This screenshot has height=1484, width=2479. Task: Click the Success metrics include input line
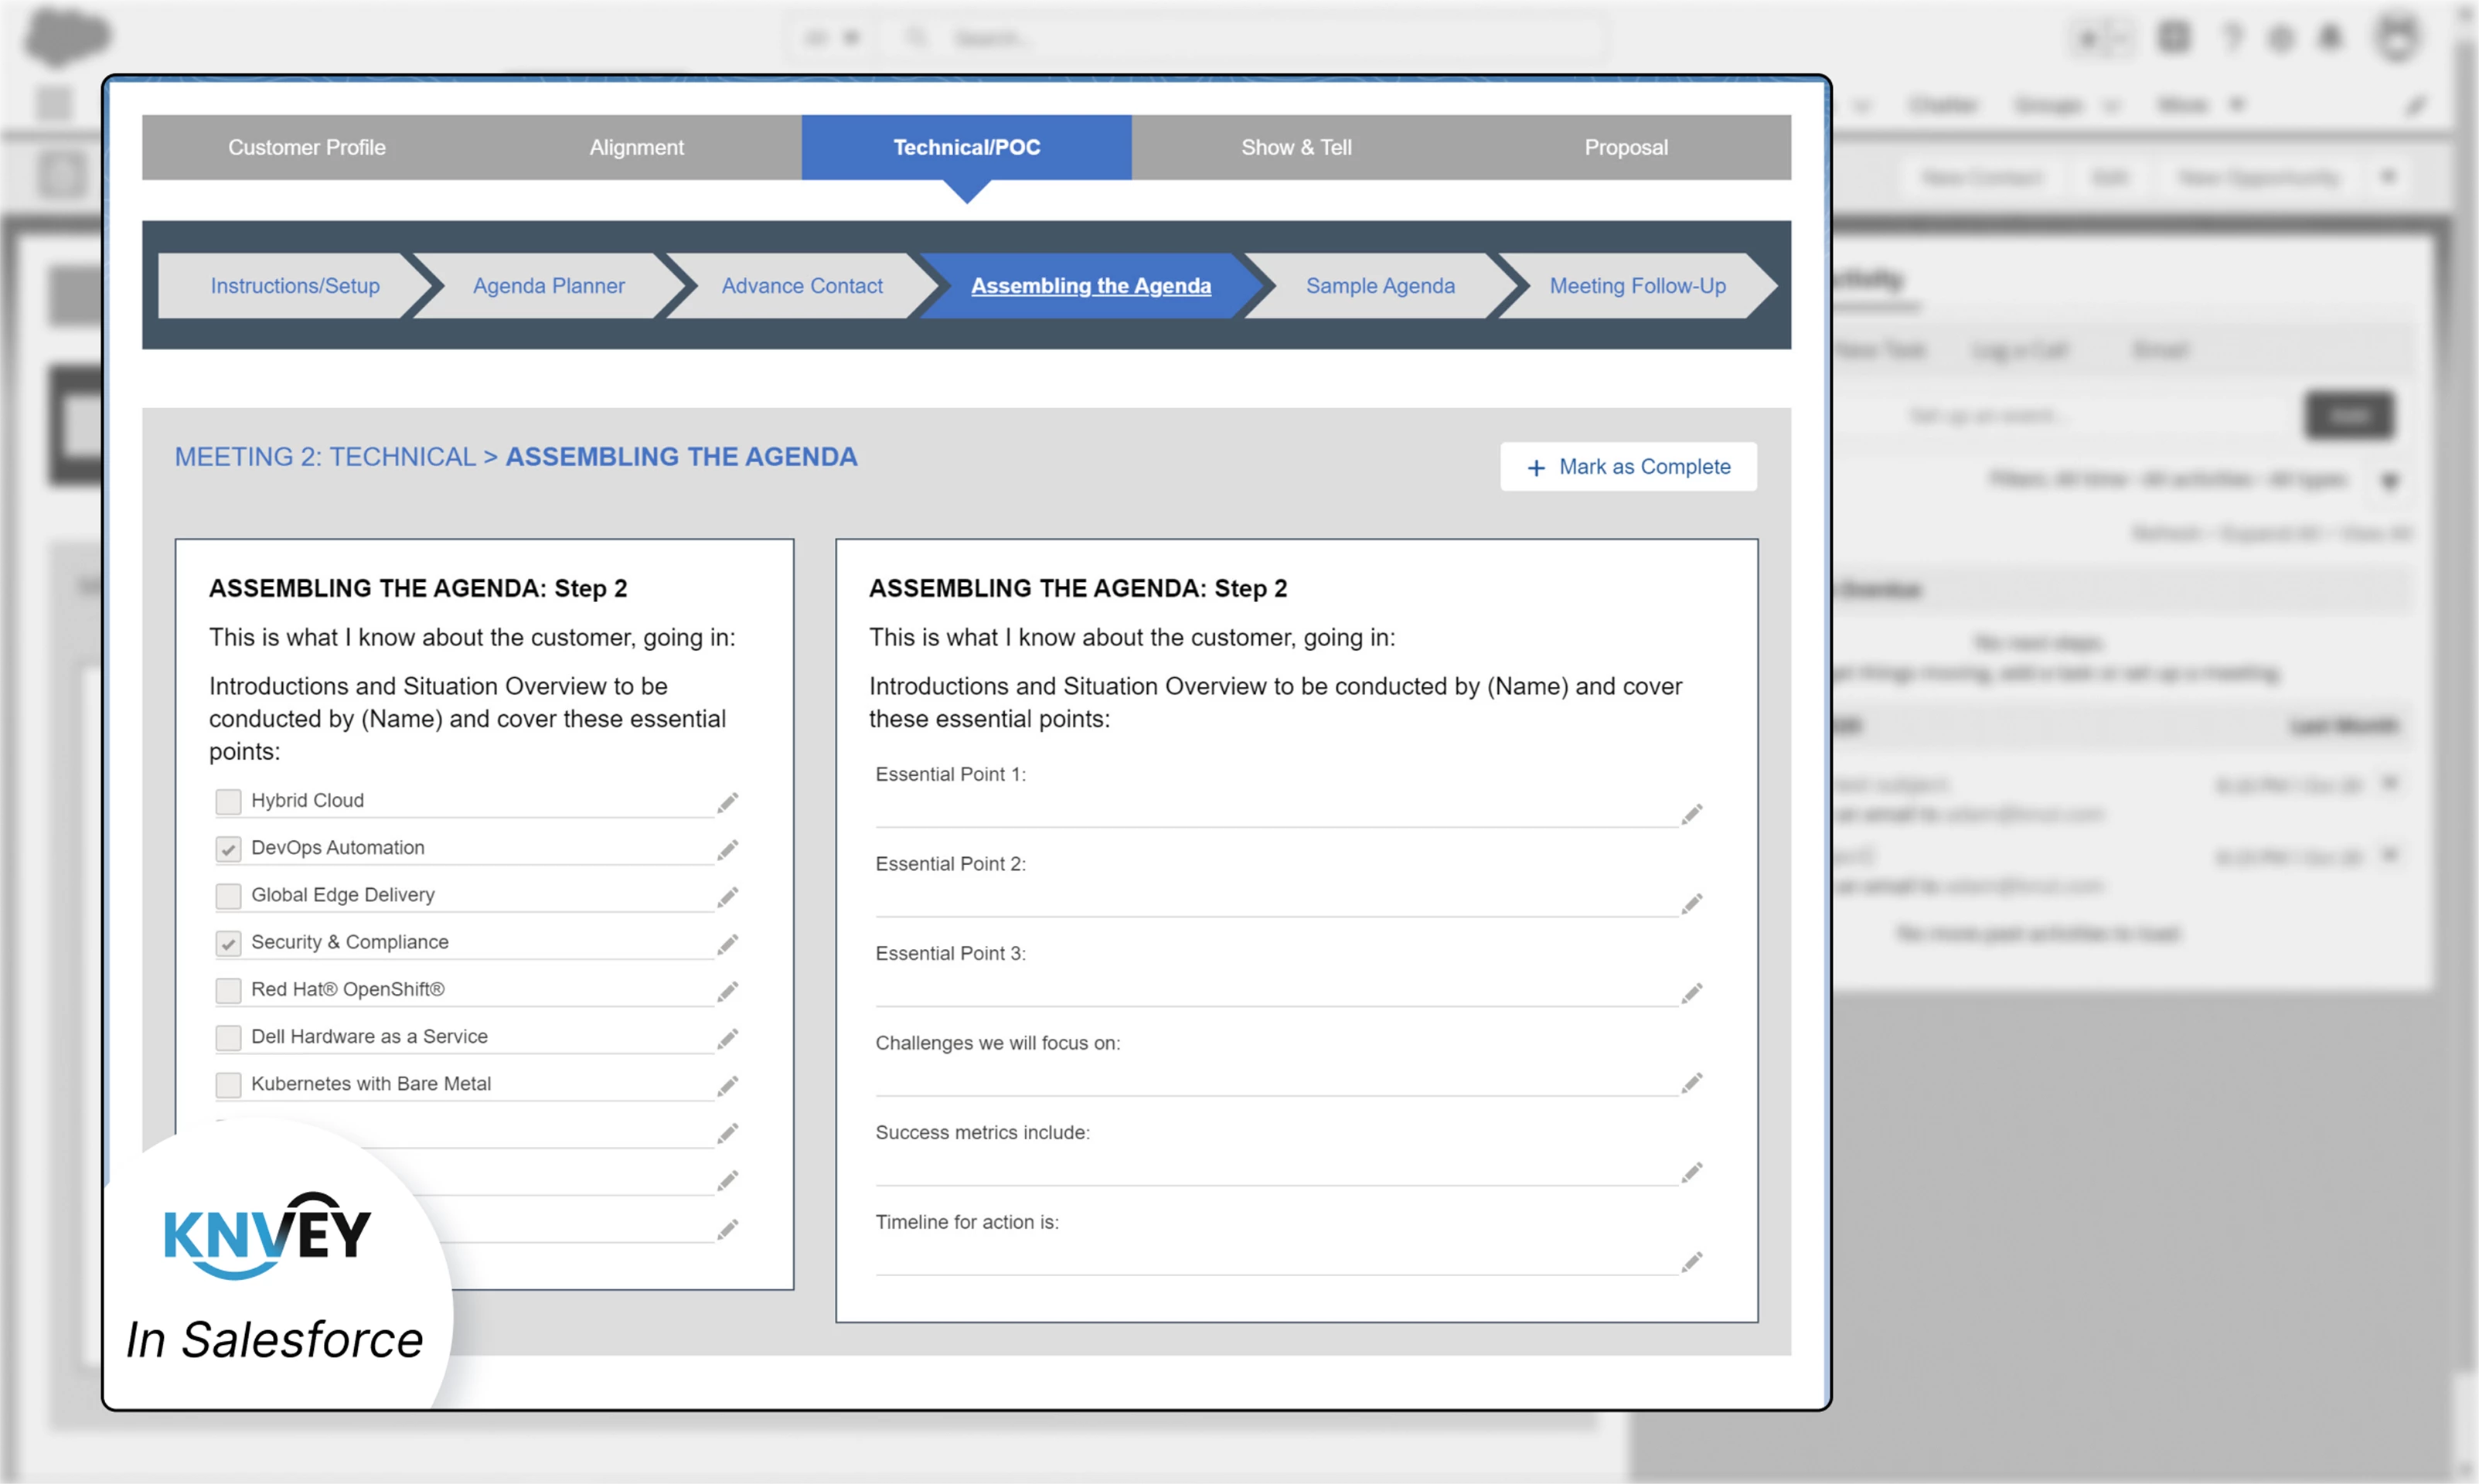[1277, 1170]
